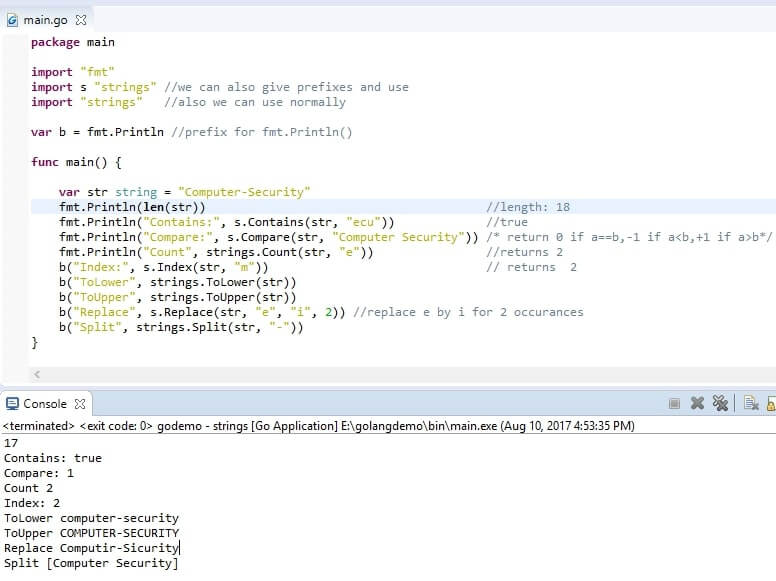Click the 'package main' line
Screen dimensions: 776x581
click(x=73, y=43)
